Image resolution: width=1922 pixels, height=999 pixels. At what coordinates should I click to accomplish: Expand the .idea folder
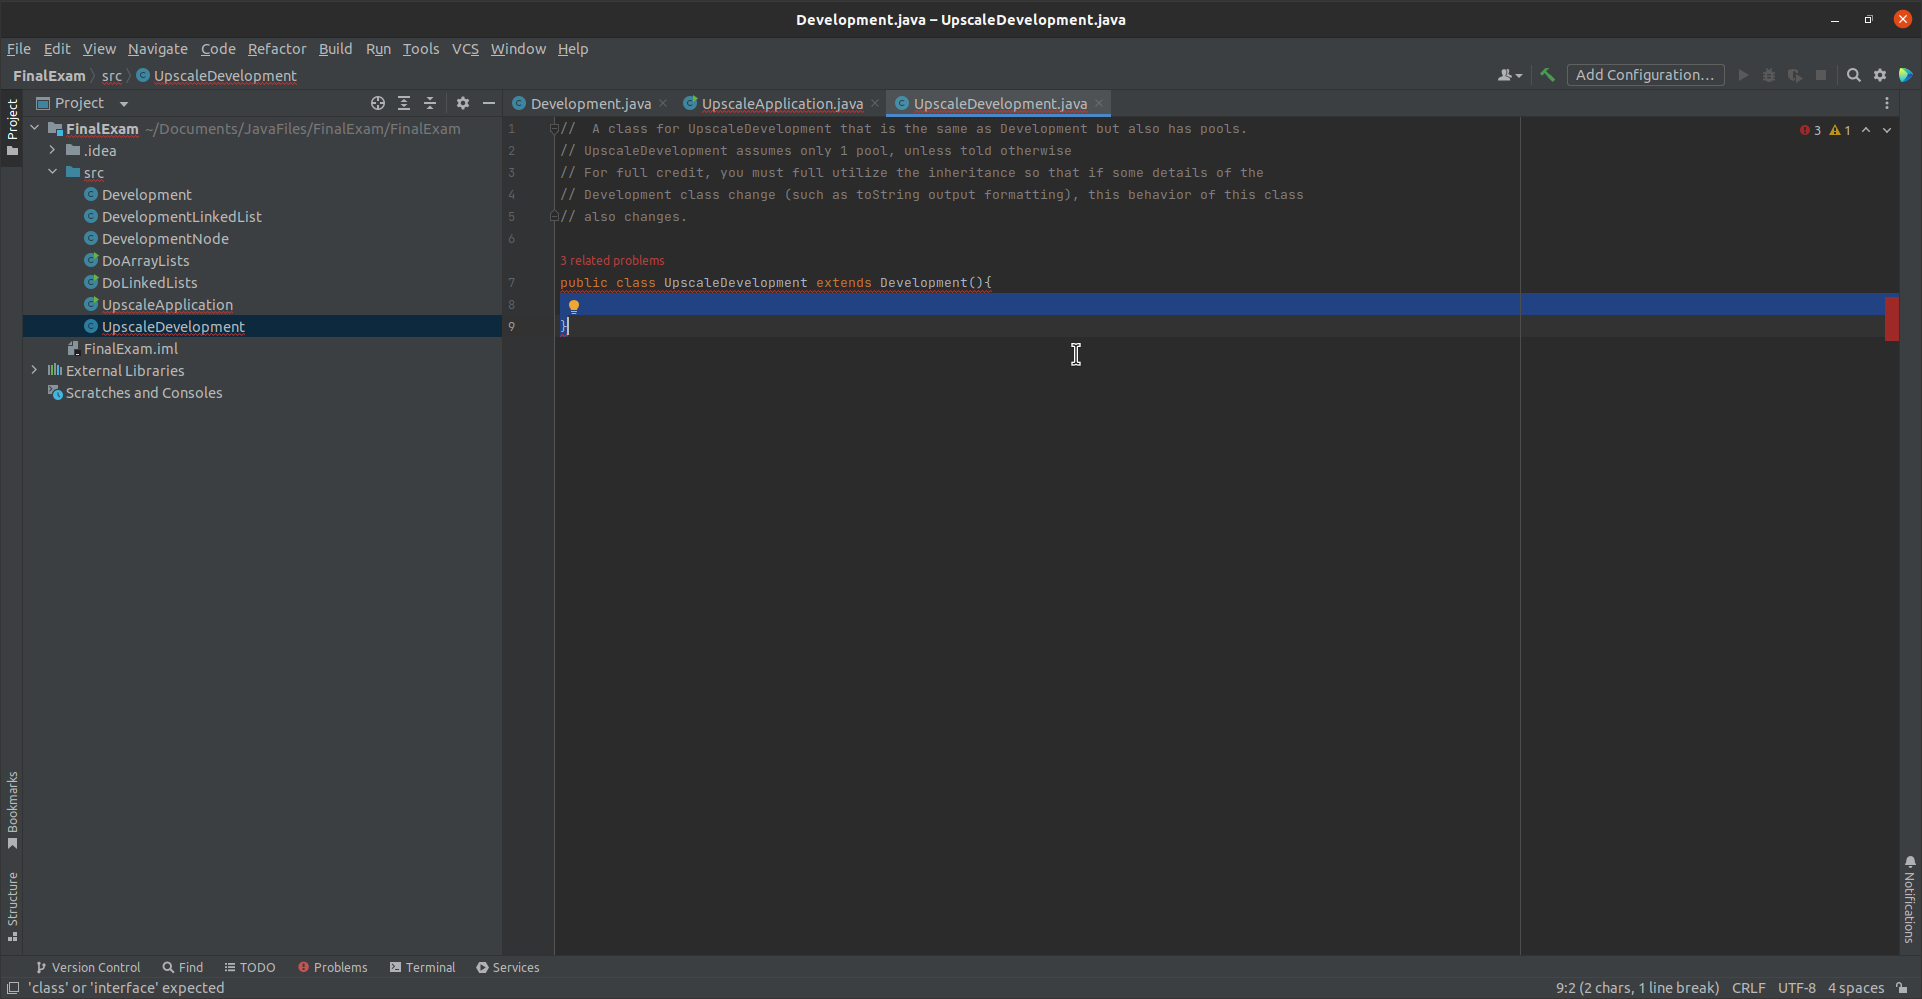tap(52, 150)
